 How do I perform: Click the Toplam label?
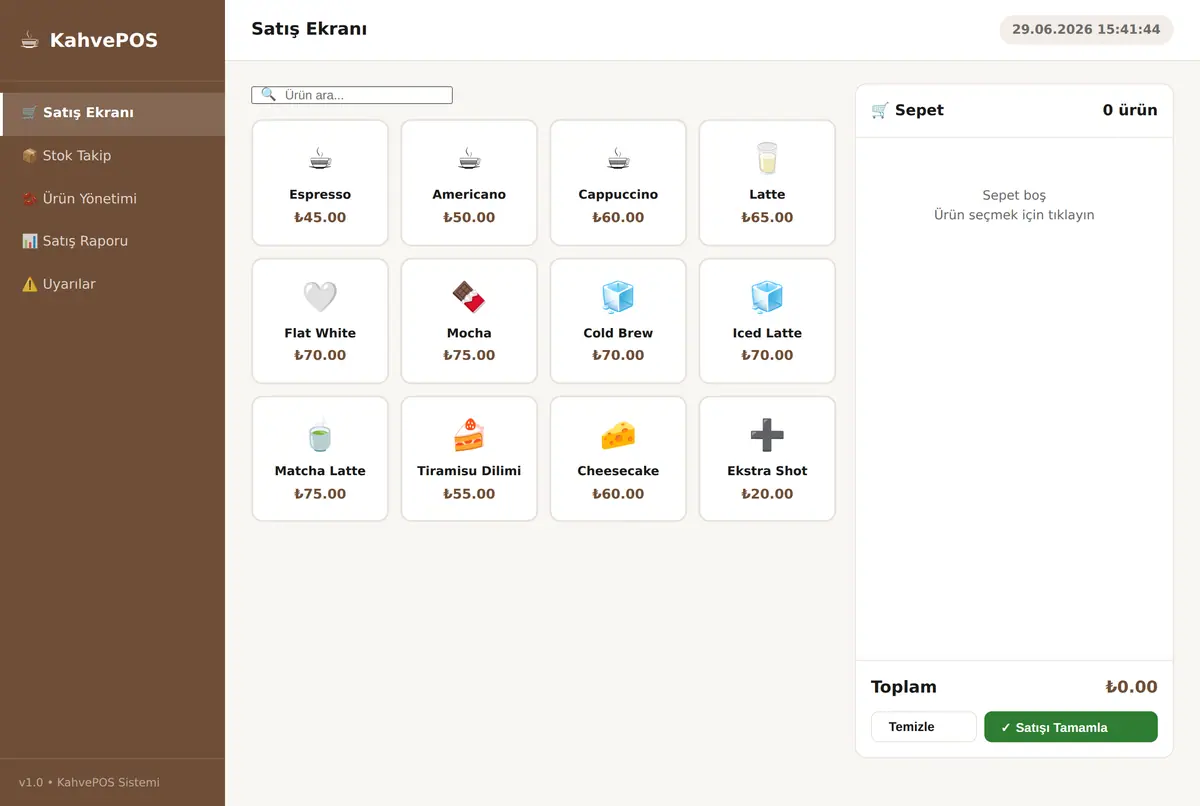pos(904,687)
